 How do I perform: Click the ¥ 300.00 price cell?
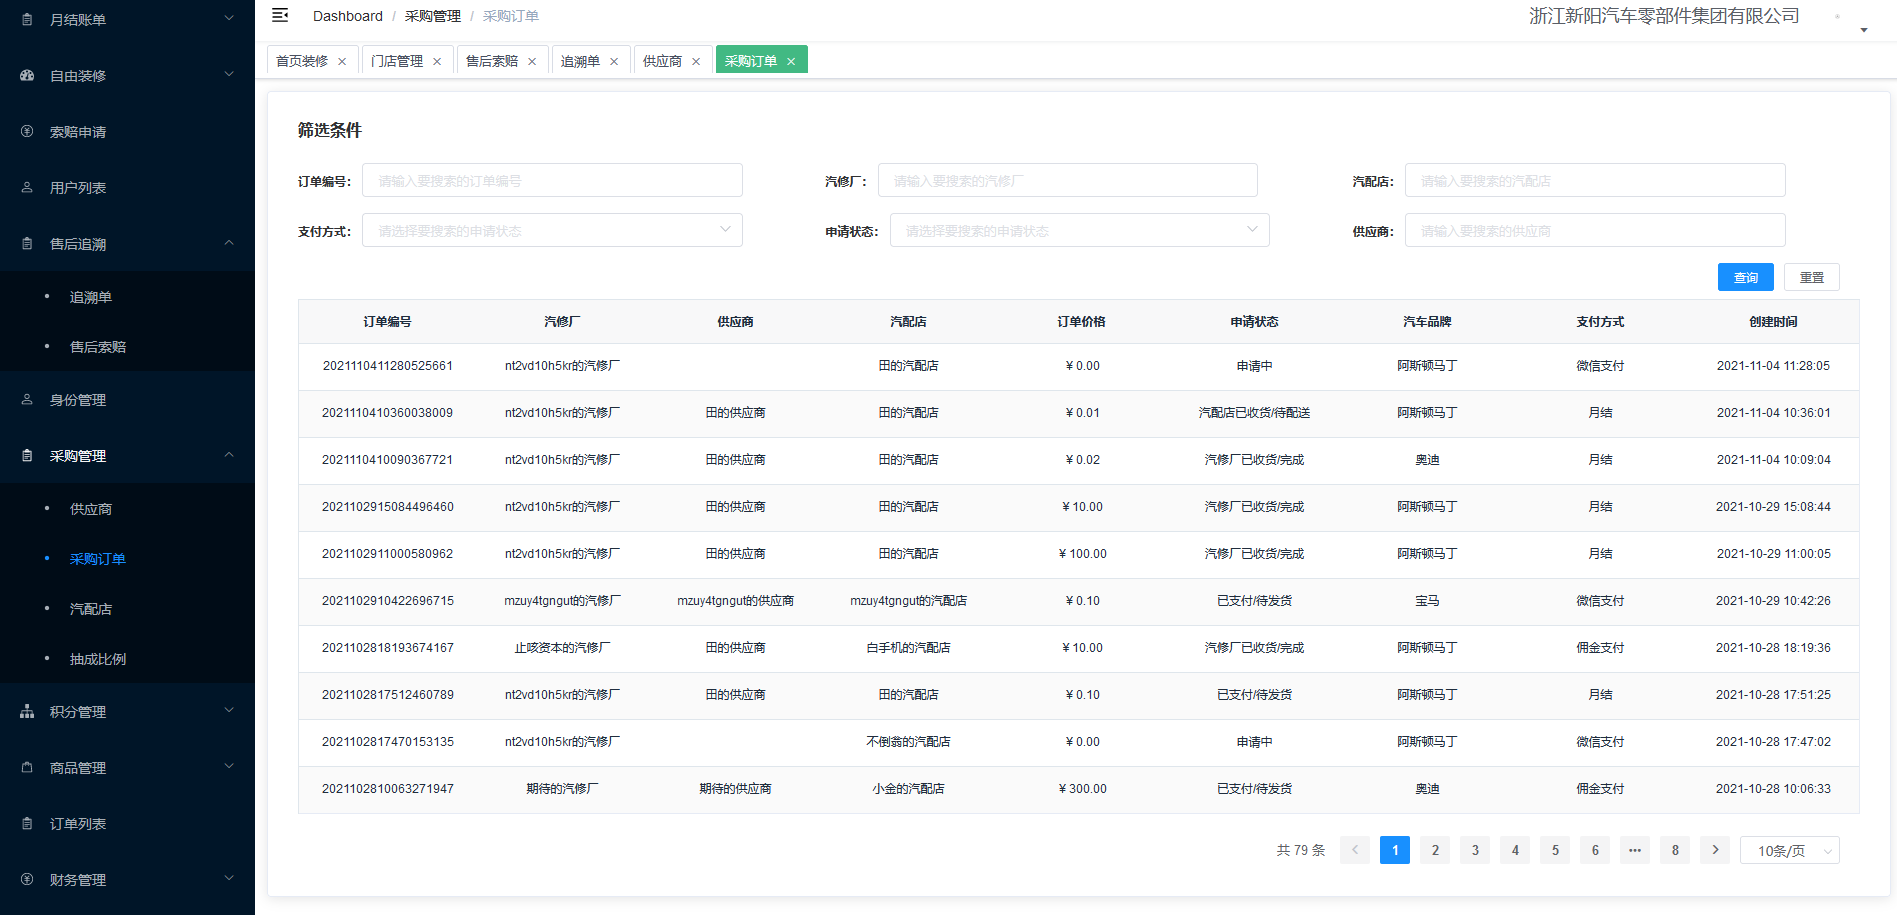pos(1083,789)
